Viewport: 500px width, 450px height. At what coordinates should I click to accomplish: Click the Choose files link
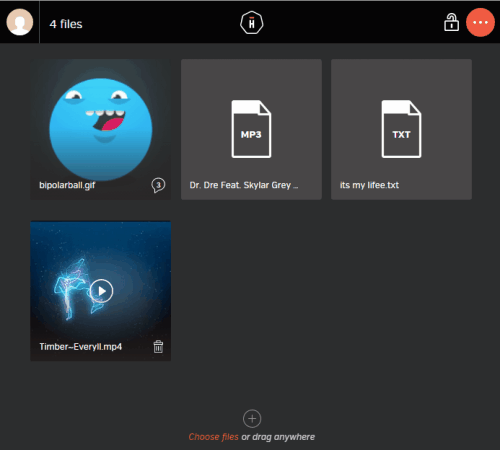tap(213, 437)
